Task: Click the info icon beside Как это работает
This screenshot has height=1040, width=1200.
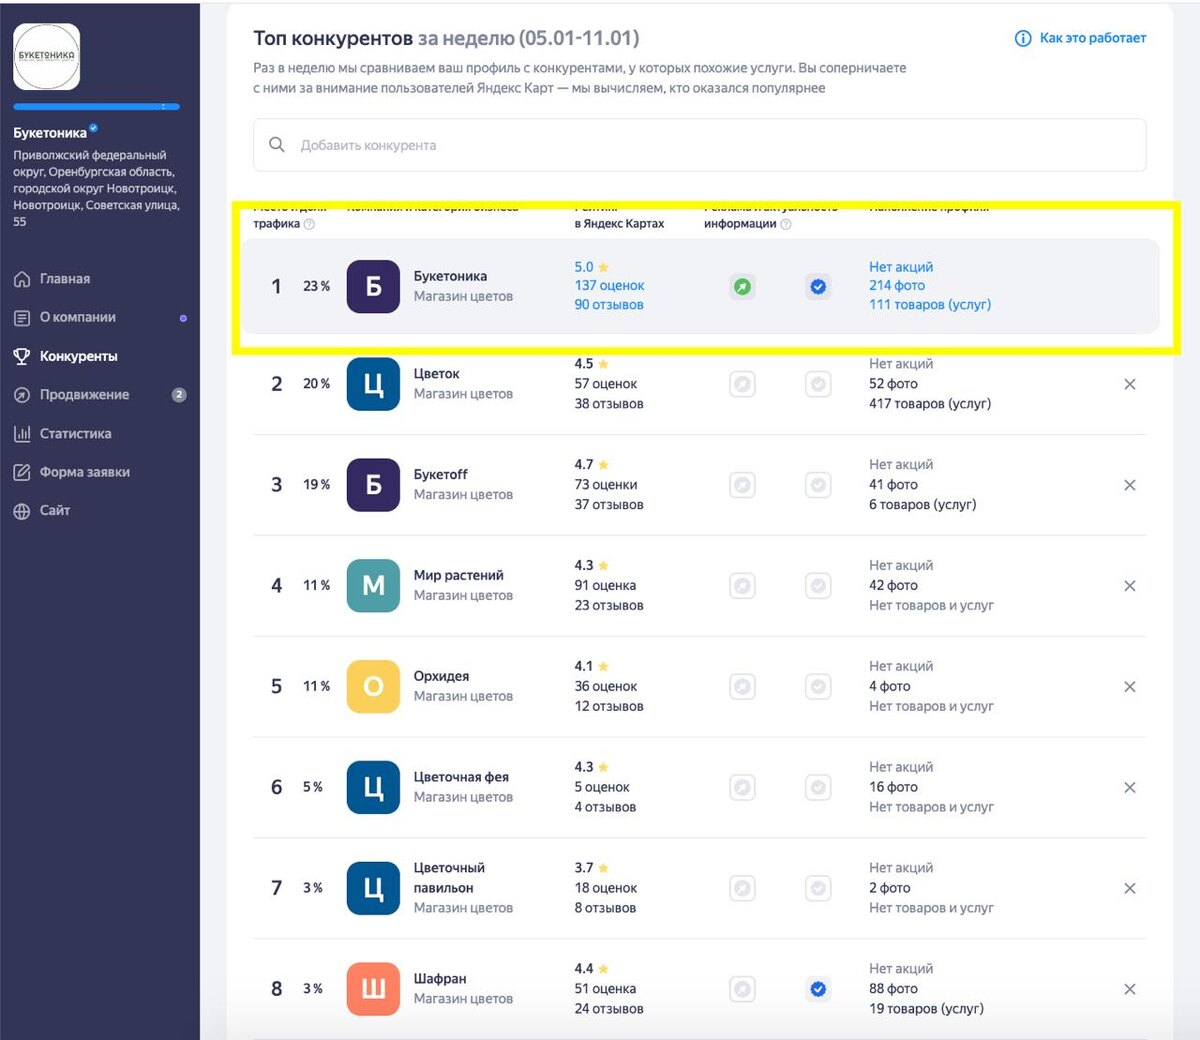Action: tap(1023, 38)
